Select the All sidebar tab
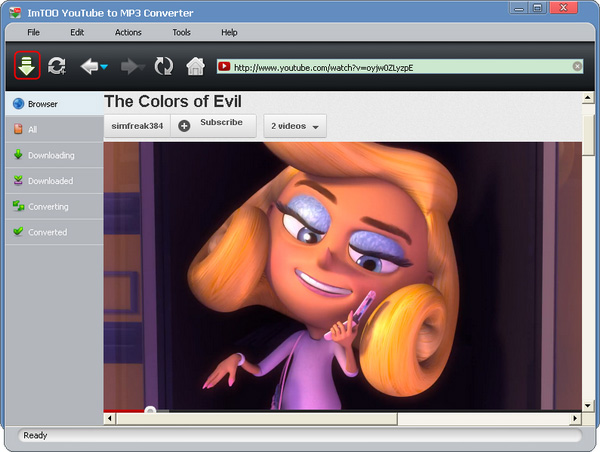Viewport: 600px width, 452px height. 55,129
